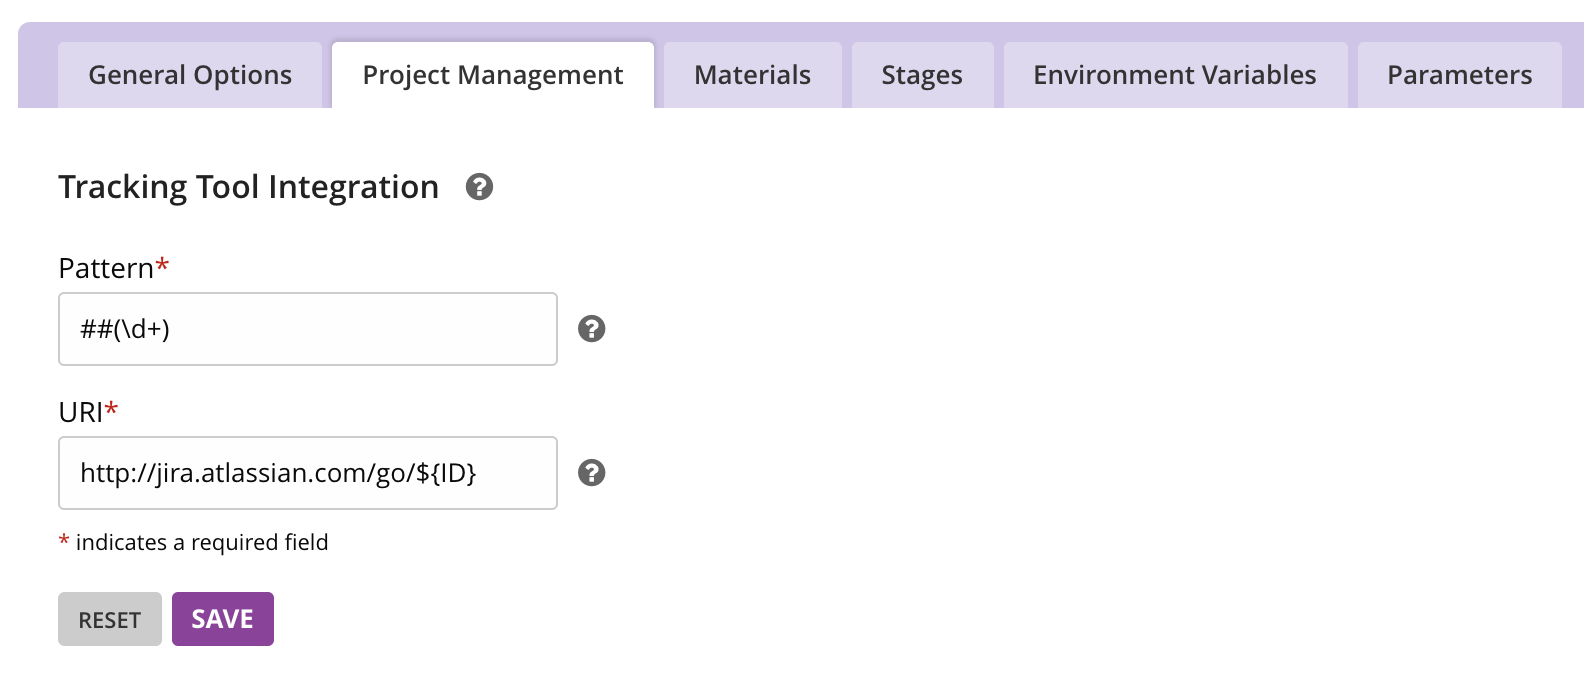Click the help icon beside Pattern field
Image resolution: width=1584 pixels, height=690 pixels.
point(592,329)
